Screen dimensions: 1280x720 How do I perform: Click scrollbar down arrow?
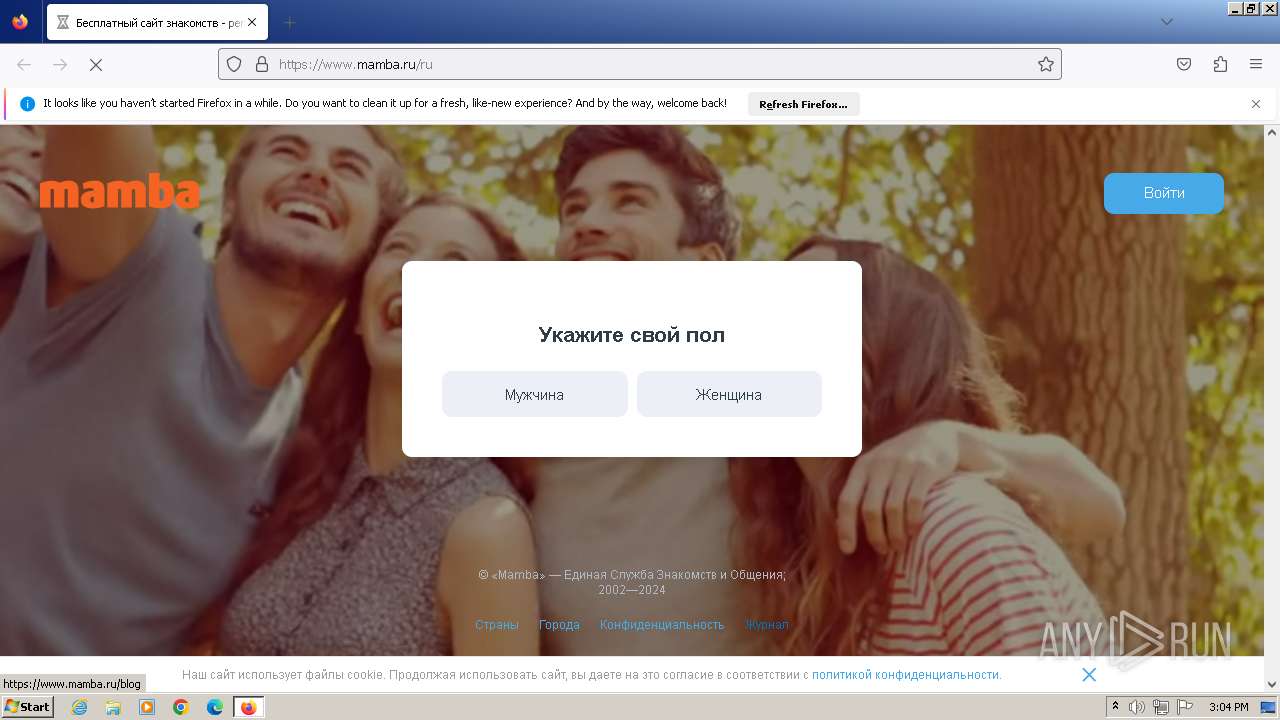coord(1272,685)
